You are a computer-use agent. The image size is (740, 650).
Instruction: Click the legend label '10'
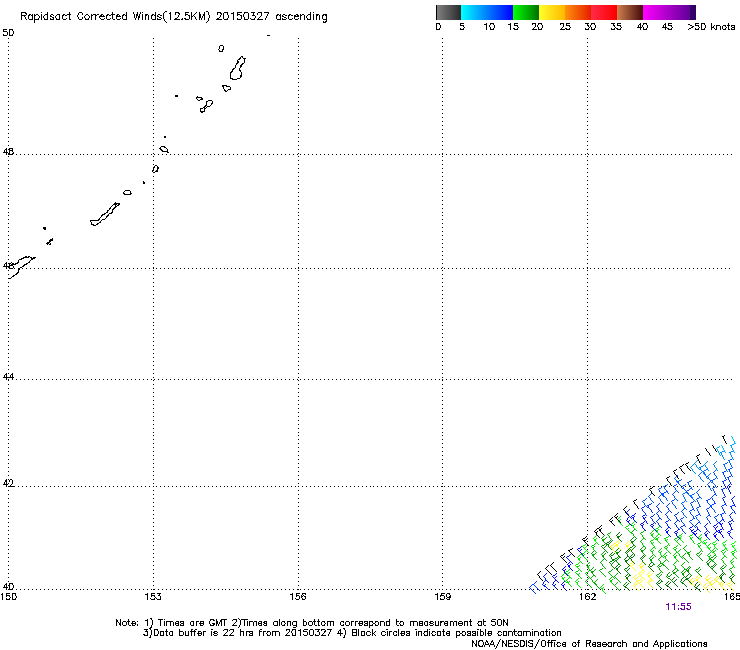pos(489,27)
